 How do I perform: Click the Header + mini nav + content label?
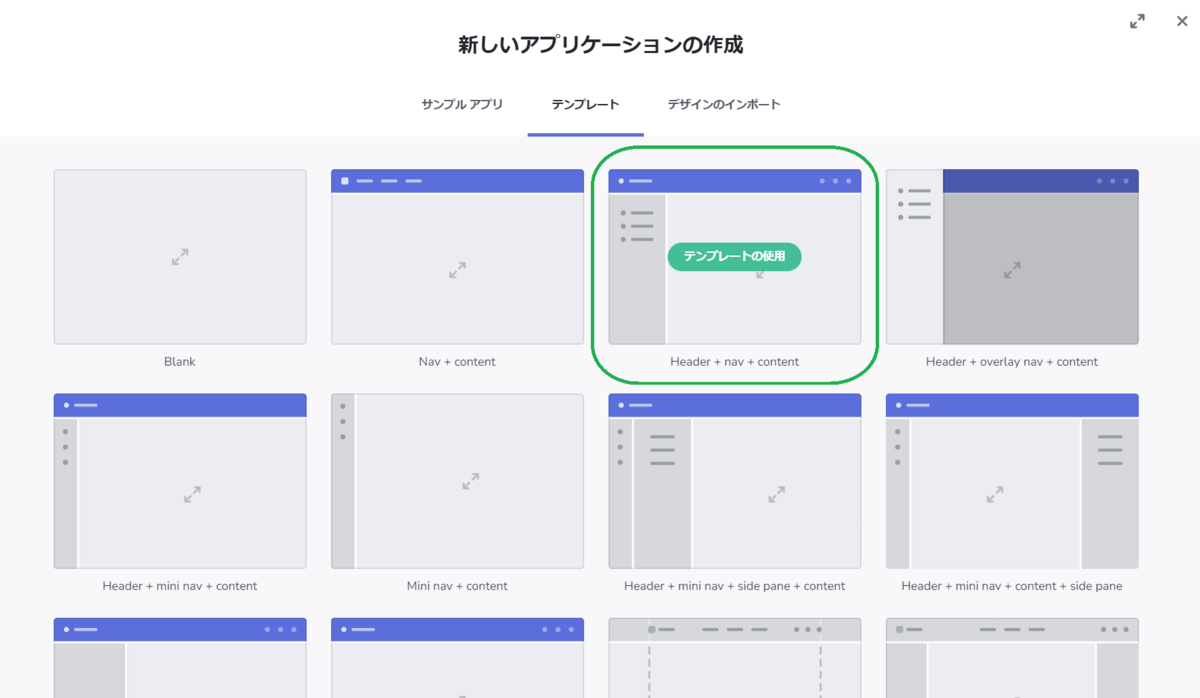180,586
